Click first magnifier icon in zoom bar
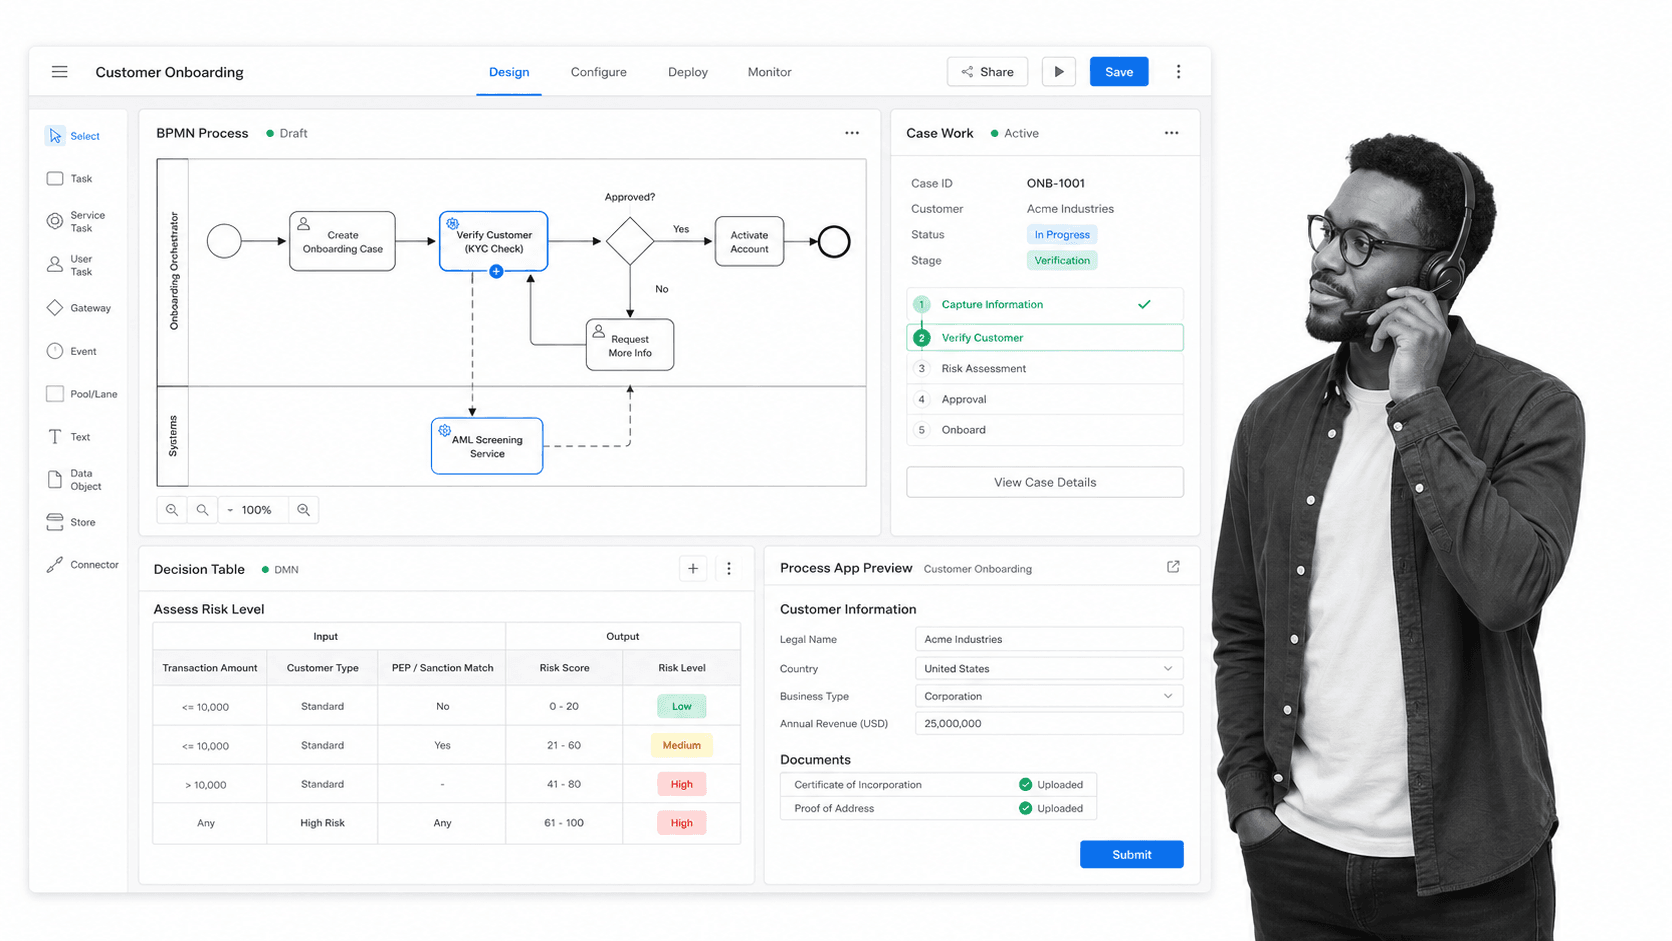The height and width of the screenshot is (941, 1672). point(172,510)
